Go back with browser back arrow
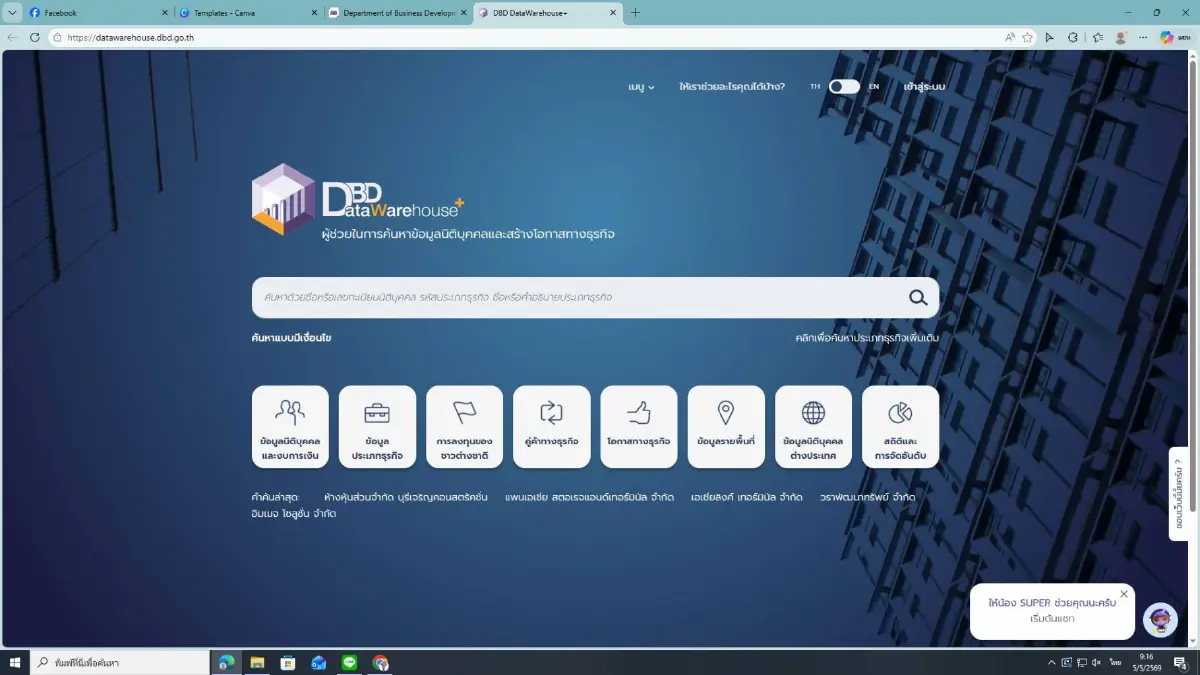The height and width of the screenshot is (675, 1200). click(12, 37)
